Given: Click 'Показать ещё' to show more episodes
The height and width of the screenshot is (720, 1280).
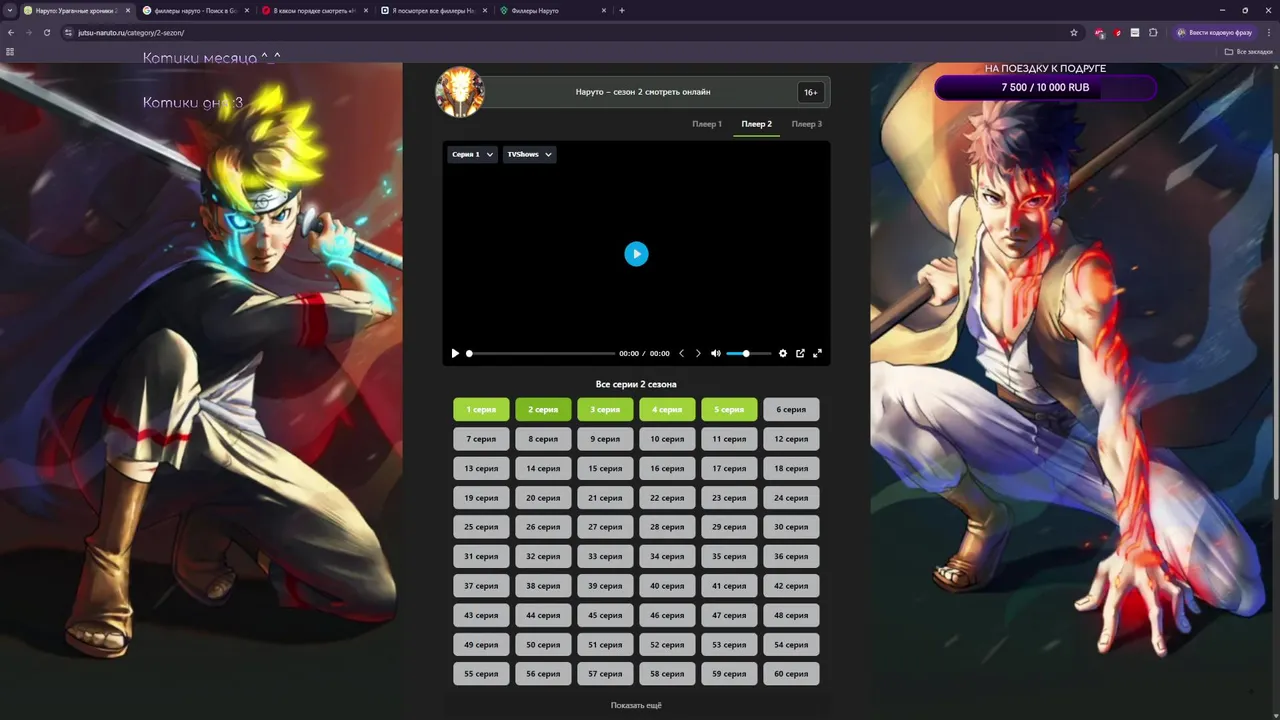Looking at the screenshot, I should coord(636,705).
